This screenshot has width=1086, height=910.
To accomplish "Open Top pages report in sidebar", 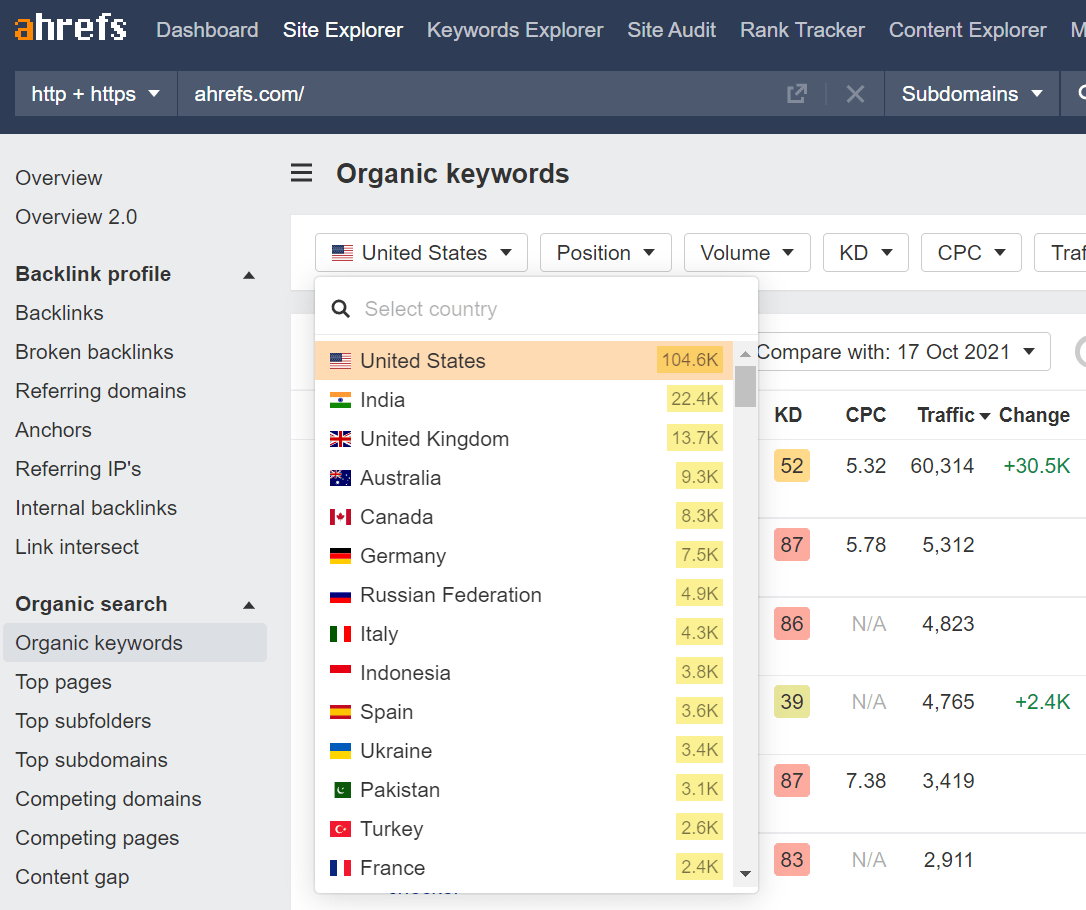I will coord(63,682).
